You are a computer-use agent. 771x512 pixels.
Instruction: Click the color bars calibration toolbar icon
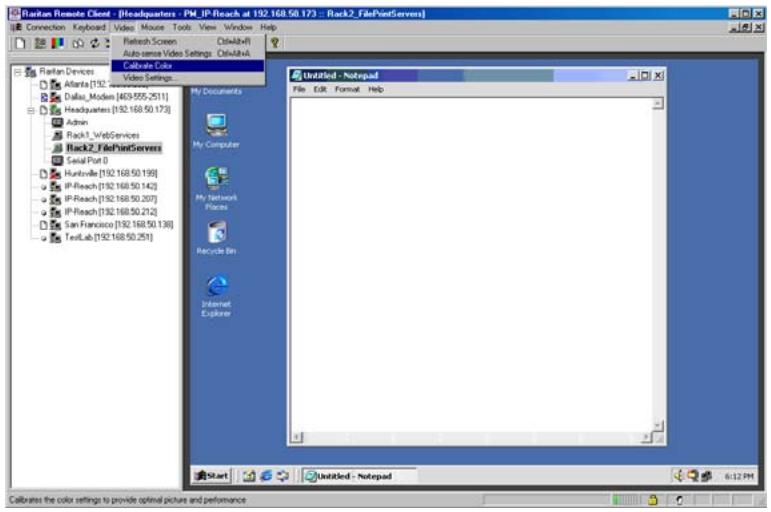tap(58, 43)
